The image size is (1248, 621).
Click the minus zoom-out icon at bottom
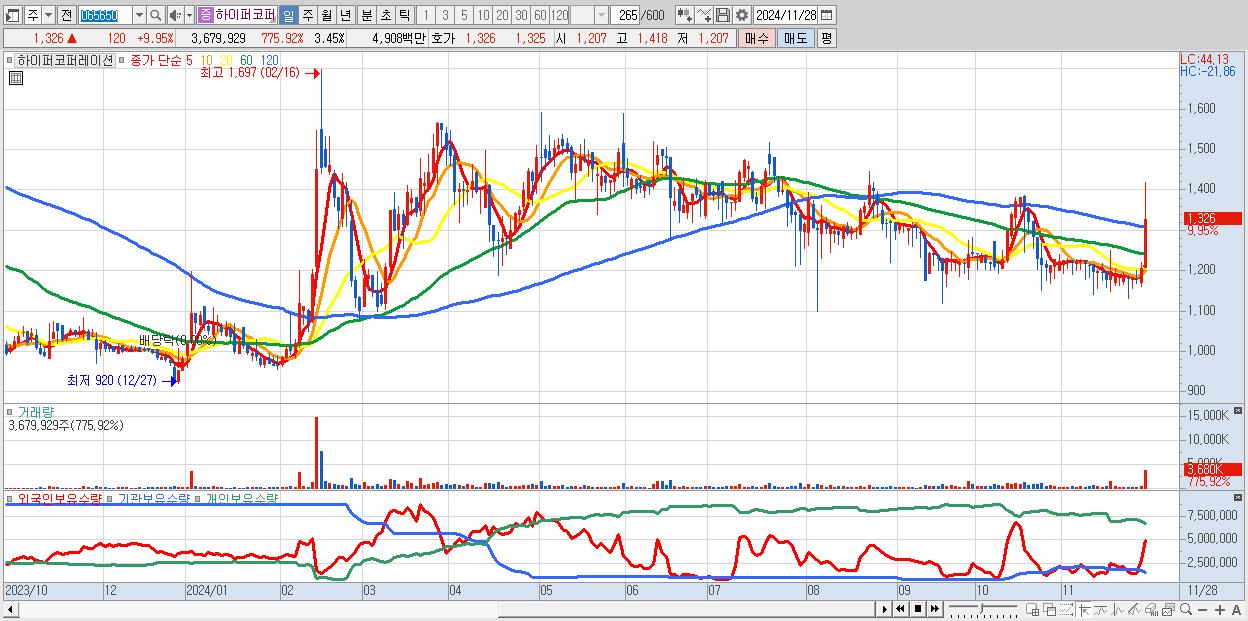point(1202,610)
